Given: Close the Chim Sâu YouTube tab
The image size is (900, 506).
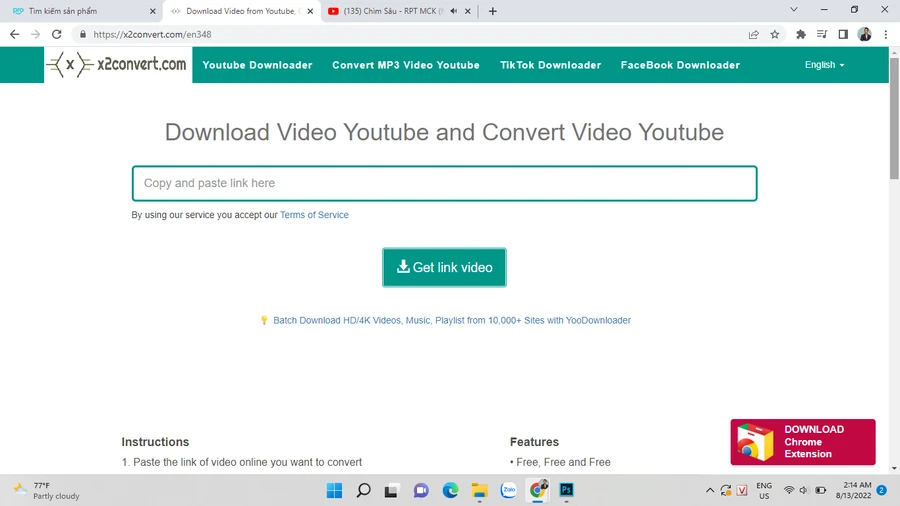Looking at the screenshot, I should tap(467, 11).
